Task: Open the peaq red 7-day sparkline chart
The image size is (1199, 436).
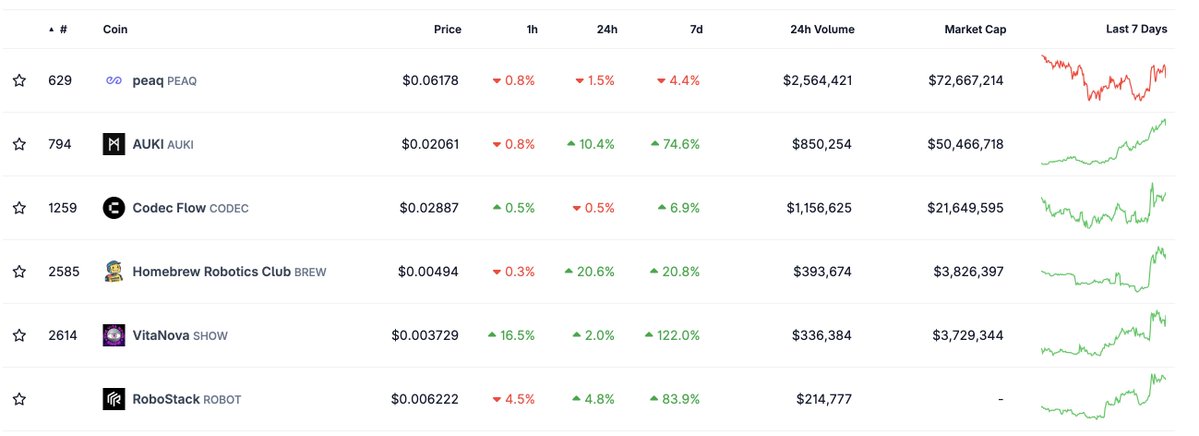Action: pyautogui.click(x=1104, y=78)
